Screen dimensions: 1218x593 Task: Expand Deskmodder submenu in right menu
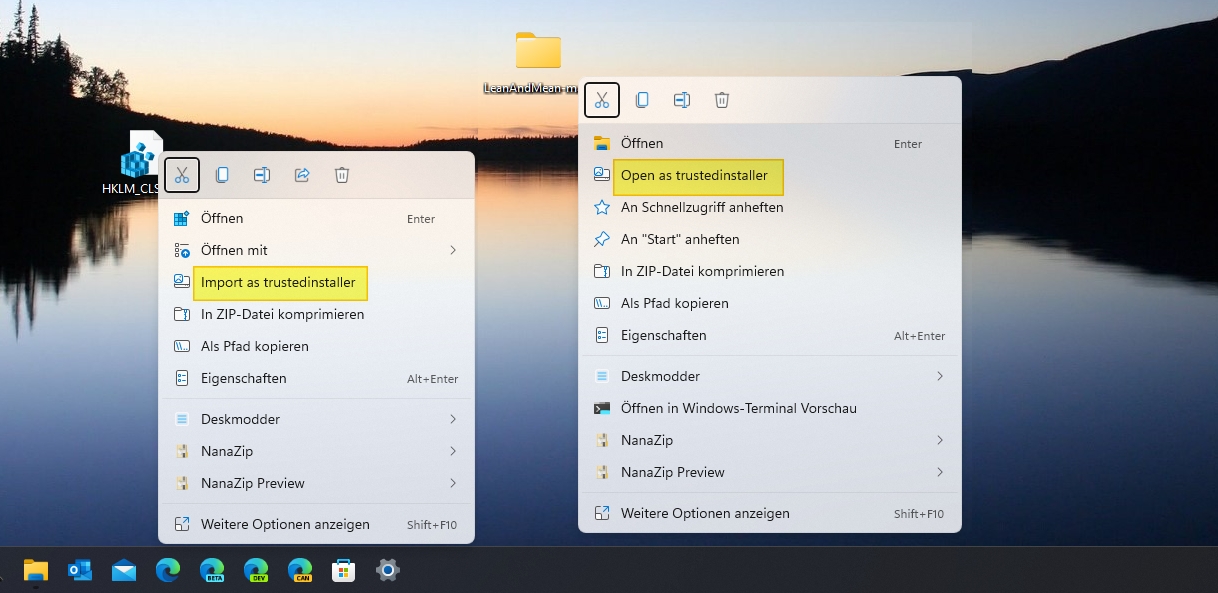pyautogui.click(x=769, y=376)
